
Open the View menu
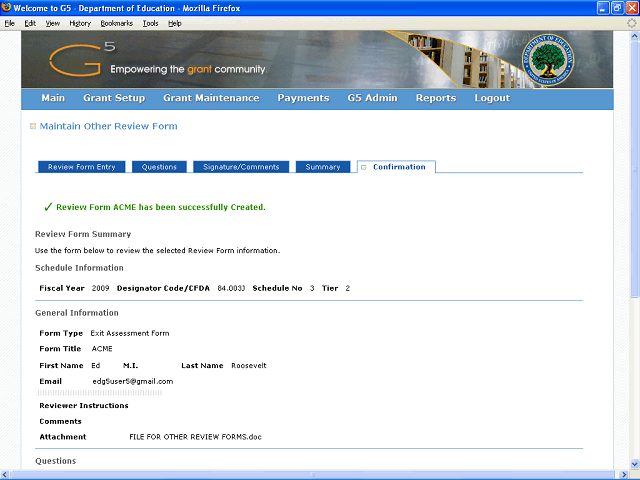click(x=53, y=23)
